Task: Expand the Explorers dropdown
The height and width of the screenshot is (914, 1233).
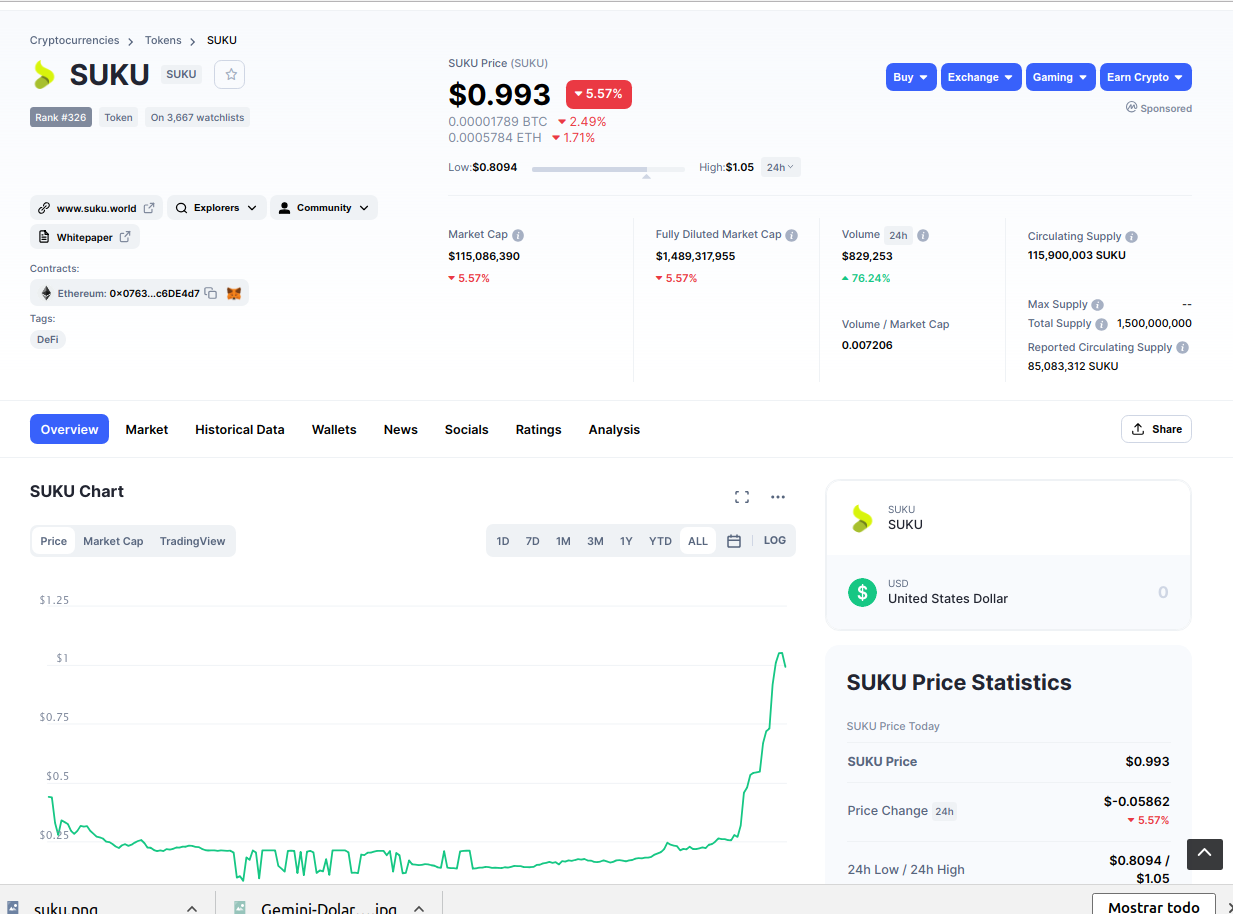Action: (217, 208)
